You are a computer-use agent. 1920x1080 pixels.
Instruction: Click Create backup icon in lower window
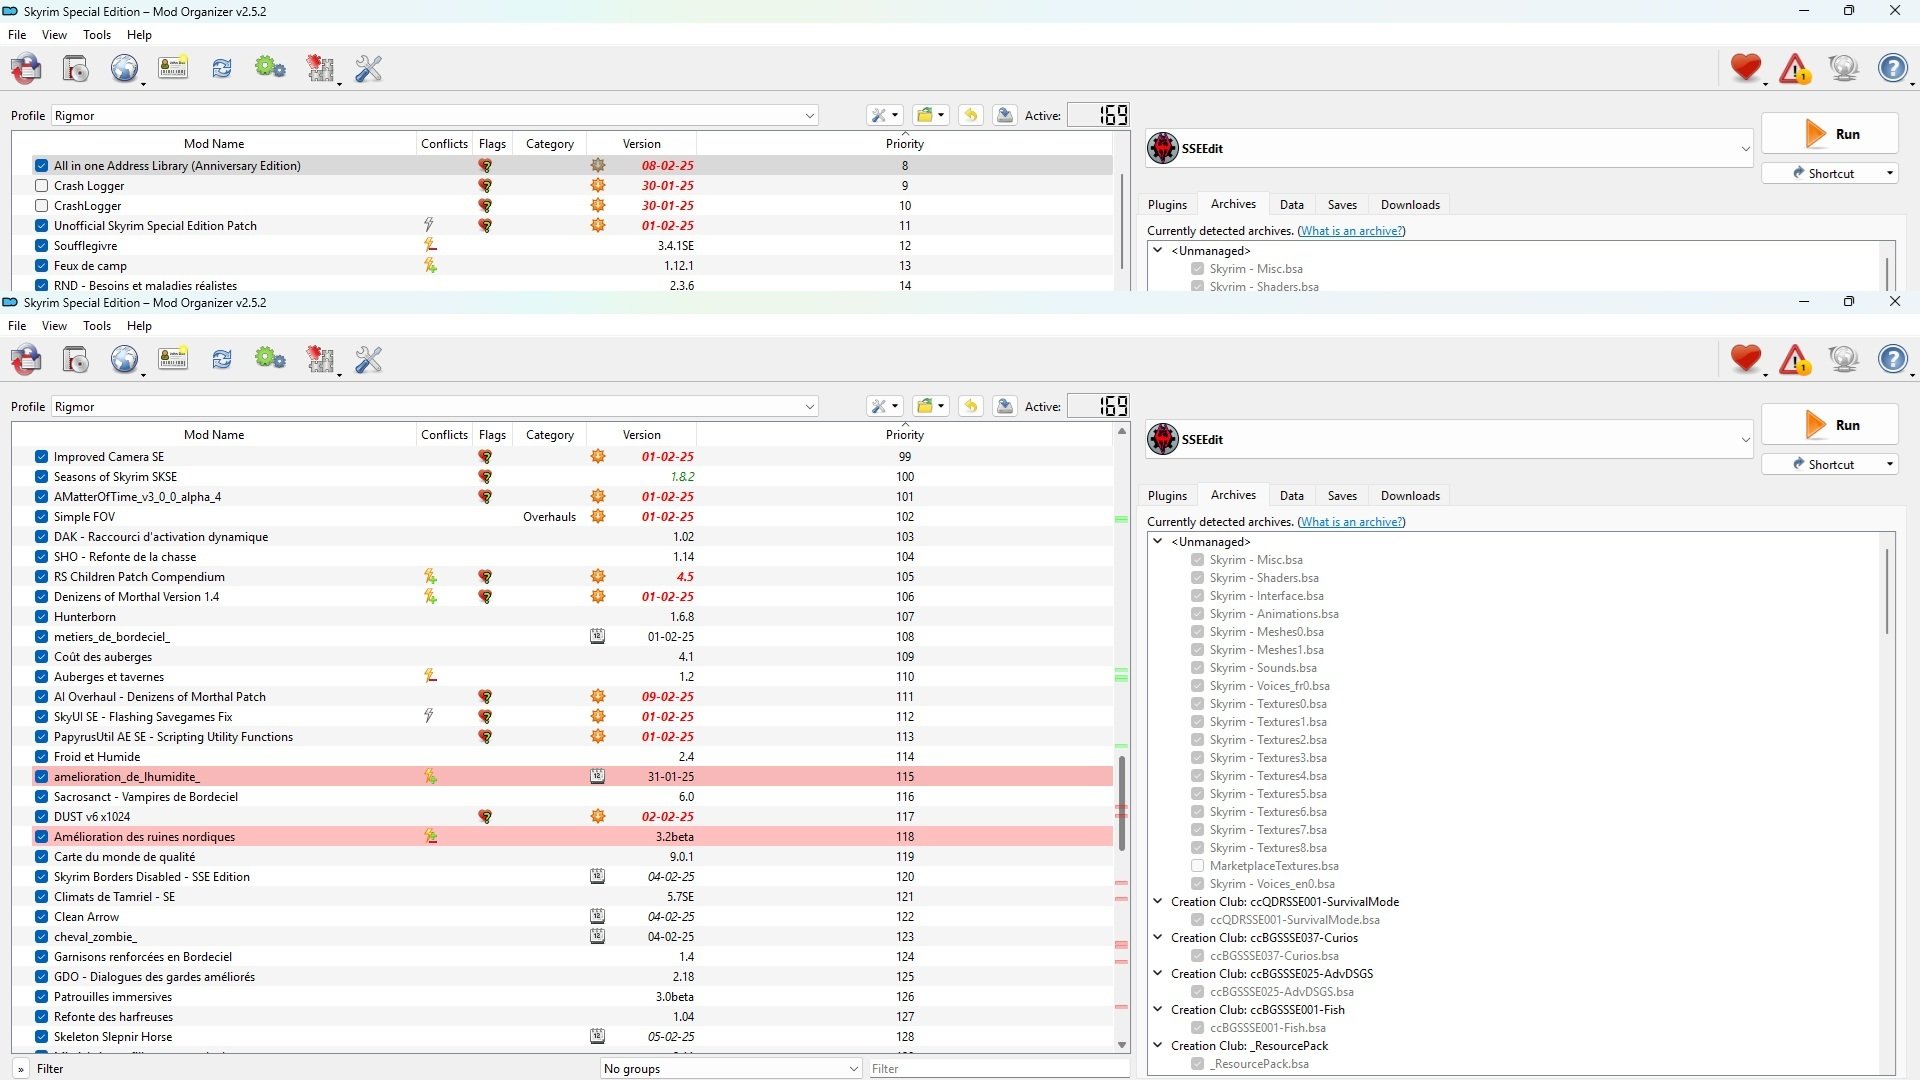click(x=1005, y=406)
